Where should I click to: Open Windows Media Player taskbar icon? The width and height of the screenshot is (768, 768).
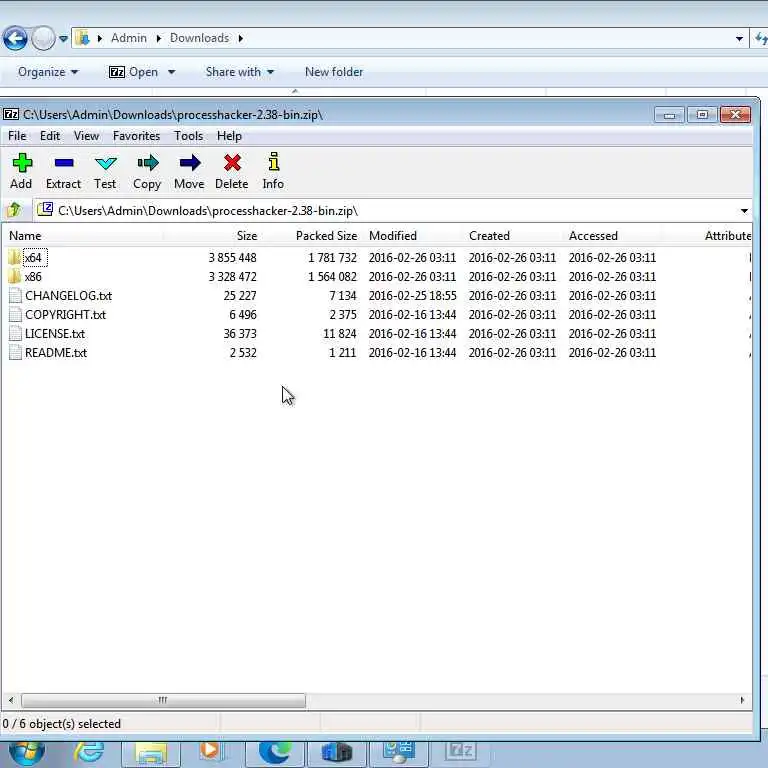[x=211, y=752]
